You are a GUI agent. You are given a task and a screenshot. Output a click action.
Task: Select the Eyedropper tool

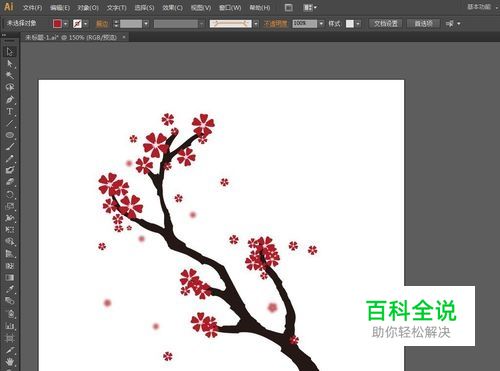coord(10,289)
